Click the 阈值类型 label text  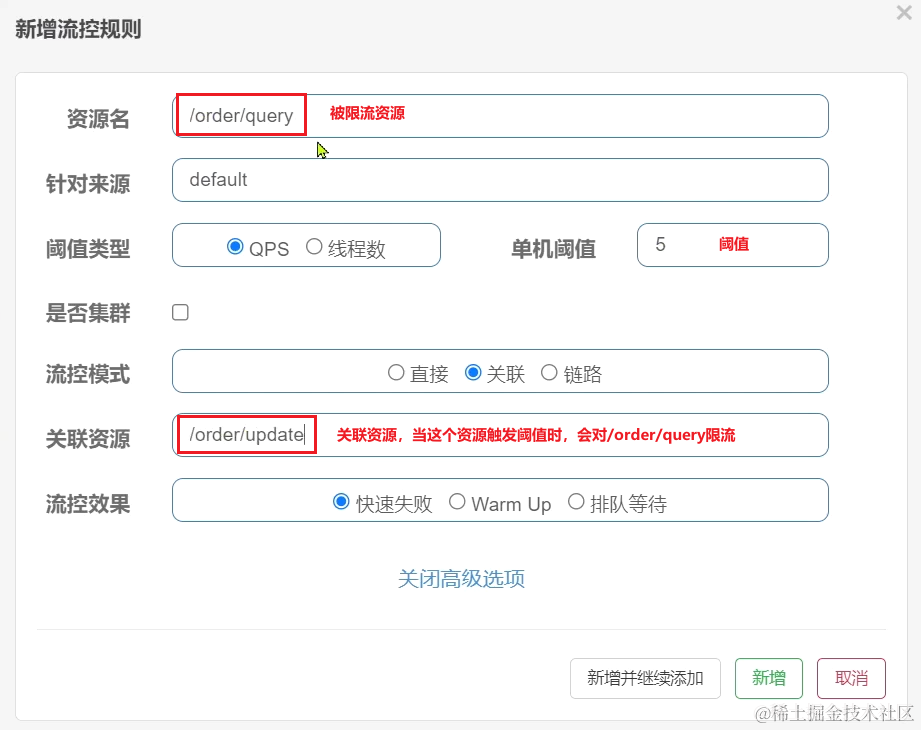pos(88,249)
